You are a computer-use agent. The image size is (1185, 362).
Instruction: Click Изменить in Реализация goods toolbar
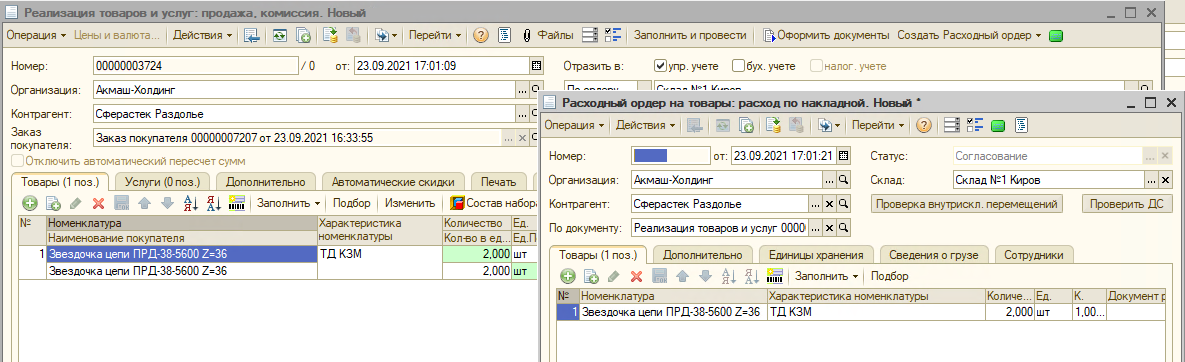point(410,203)
